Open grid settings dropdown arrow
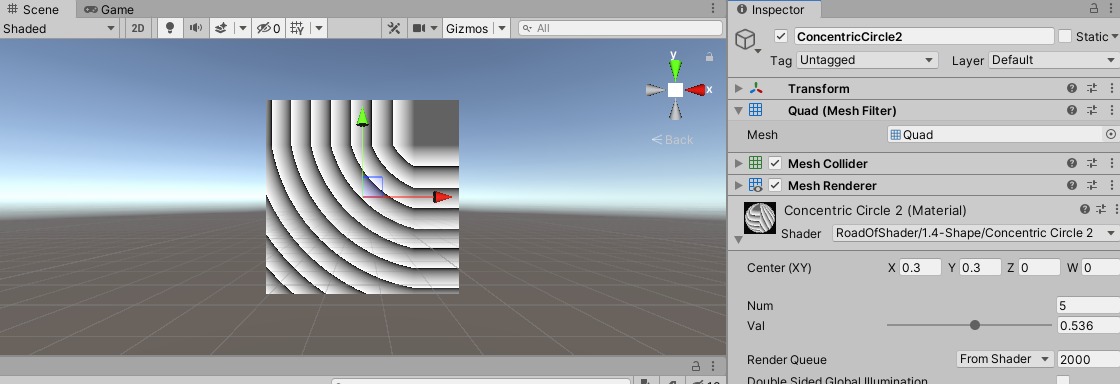Viewport: 1120px width, 384px height. (x=319, y=29)
